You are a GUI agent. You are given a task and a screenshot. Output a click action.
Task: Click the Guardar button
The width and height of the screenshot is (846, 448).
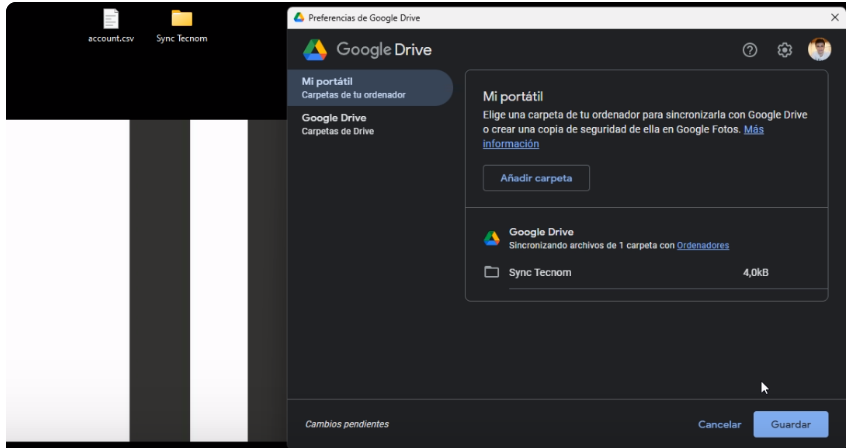790,424
